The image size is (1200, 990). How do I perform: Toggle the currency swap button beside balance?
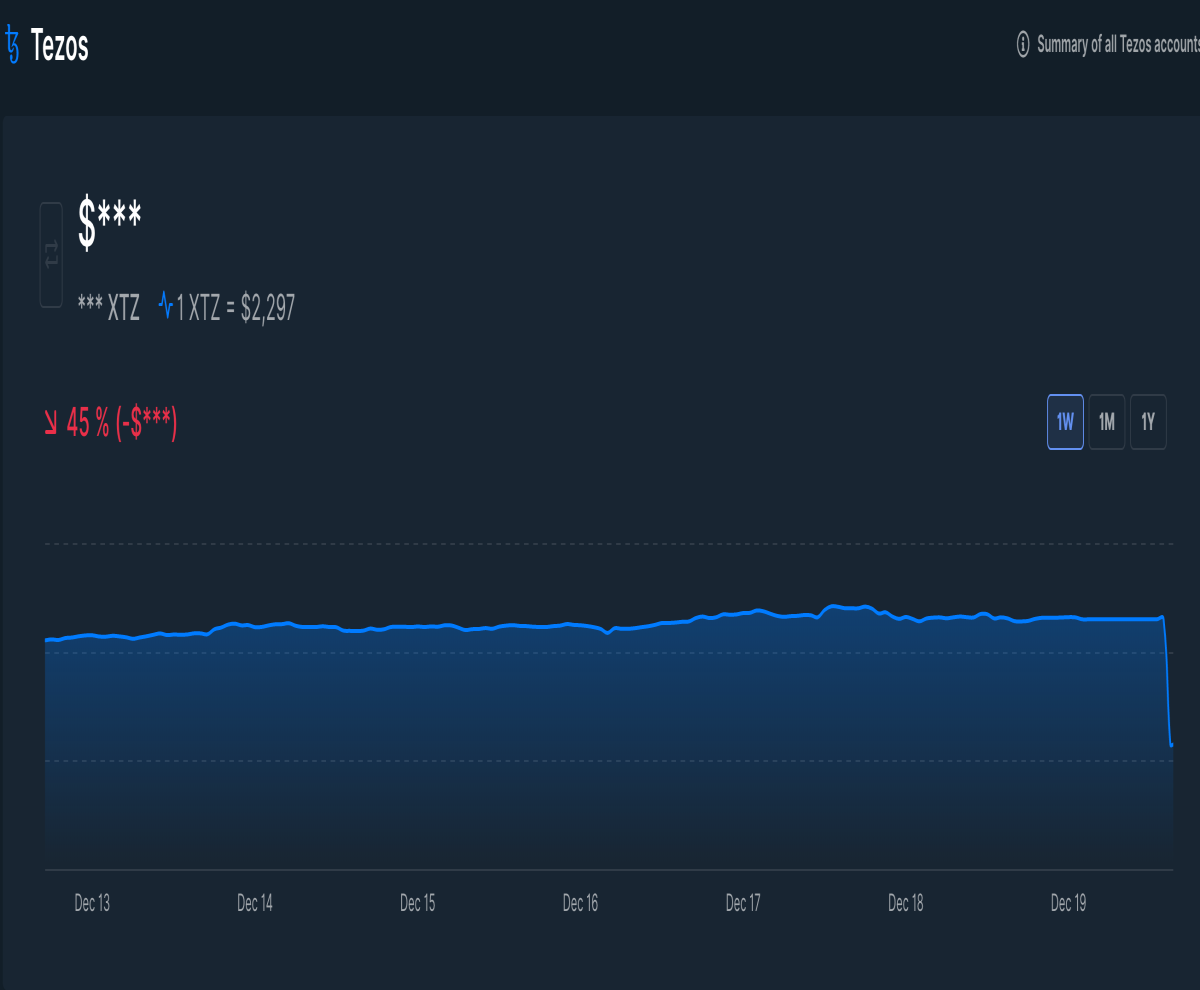point(51,255)
